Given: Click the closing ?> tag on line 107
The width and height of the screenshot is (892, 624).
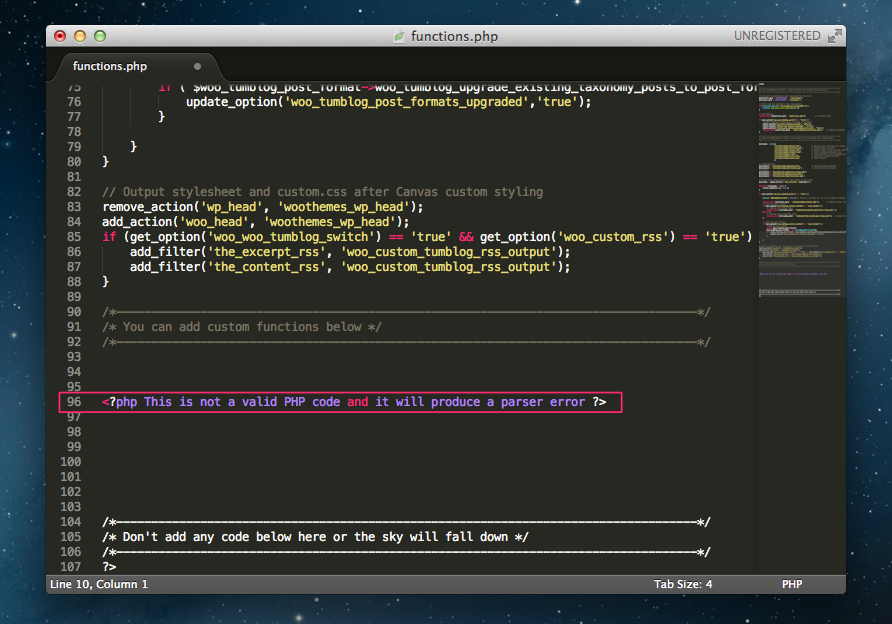Looking at the screenshot, I should (109, 567).
